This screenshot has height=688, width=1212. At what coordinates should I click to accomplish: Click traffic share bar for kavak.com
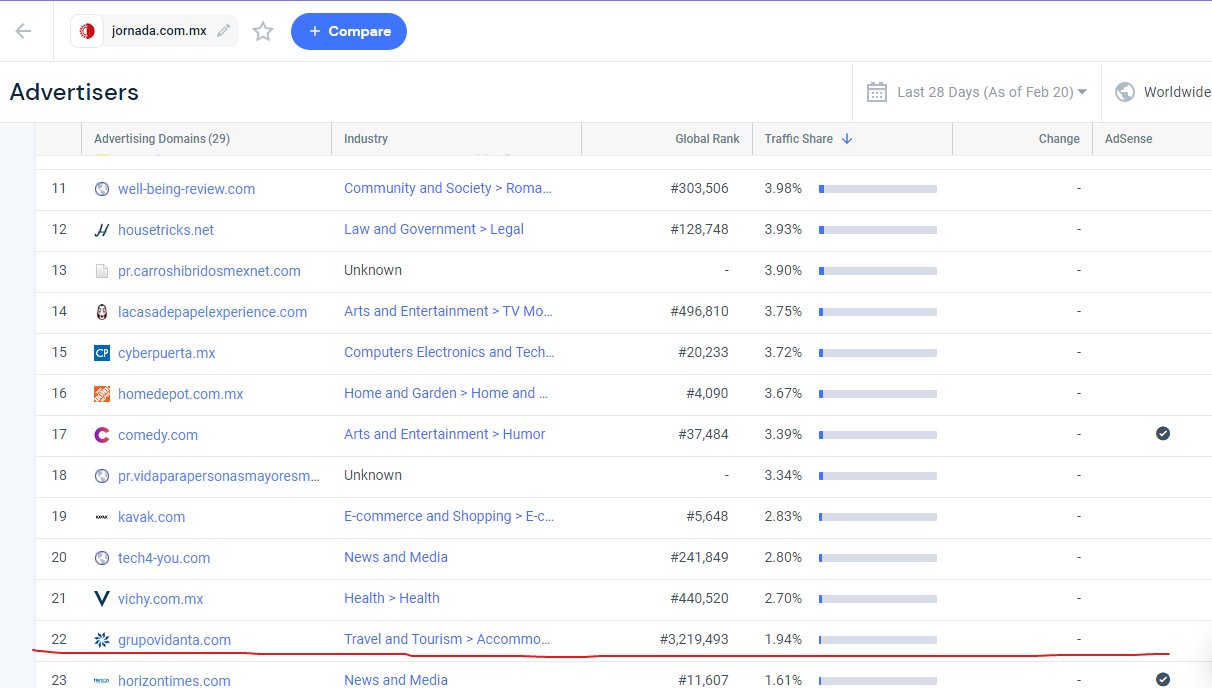[877, 517]
